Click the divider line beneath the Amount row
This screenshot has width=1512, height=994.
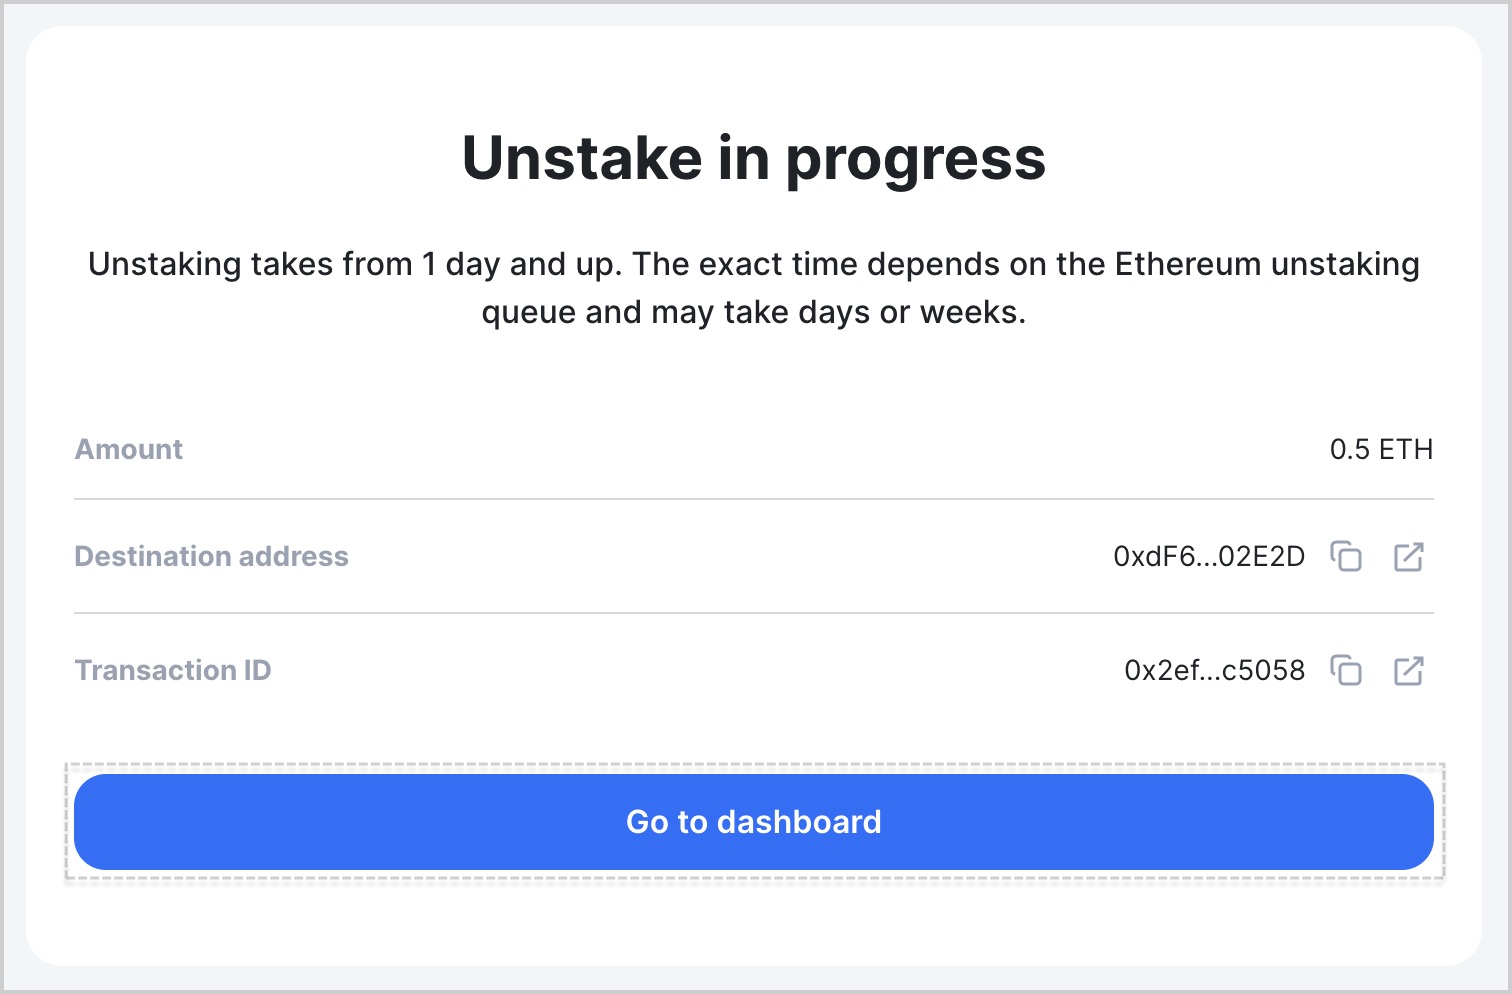(x=754, y=499)
